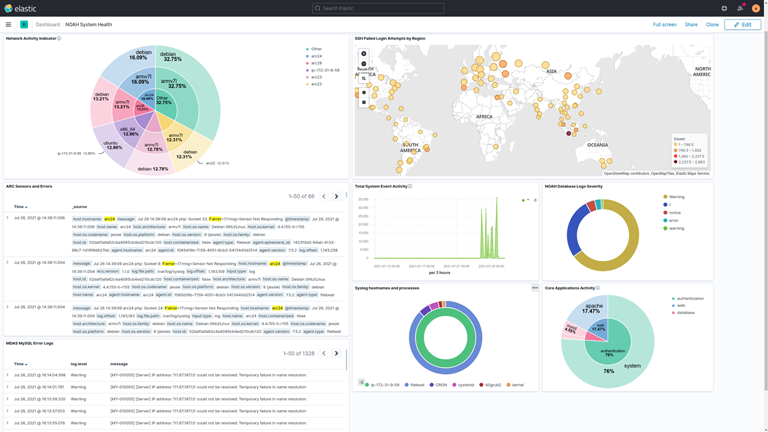
Task: Go to previous page of ARC Sensors table
Action: [324, 196]
